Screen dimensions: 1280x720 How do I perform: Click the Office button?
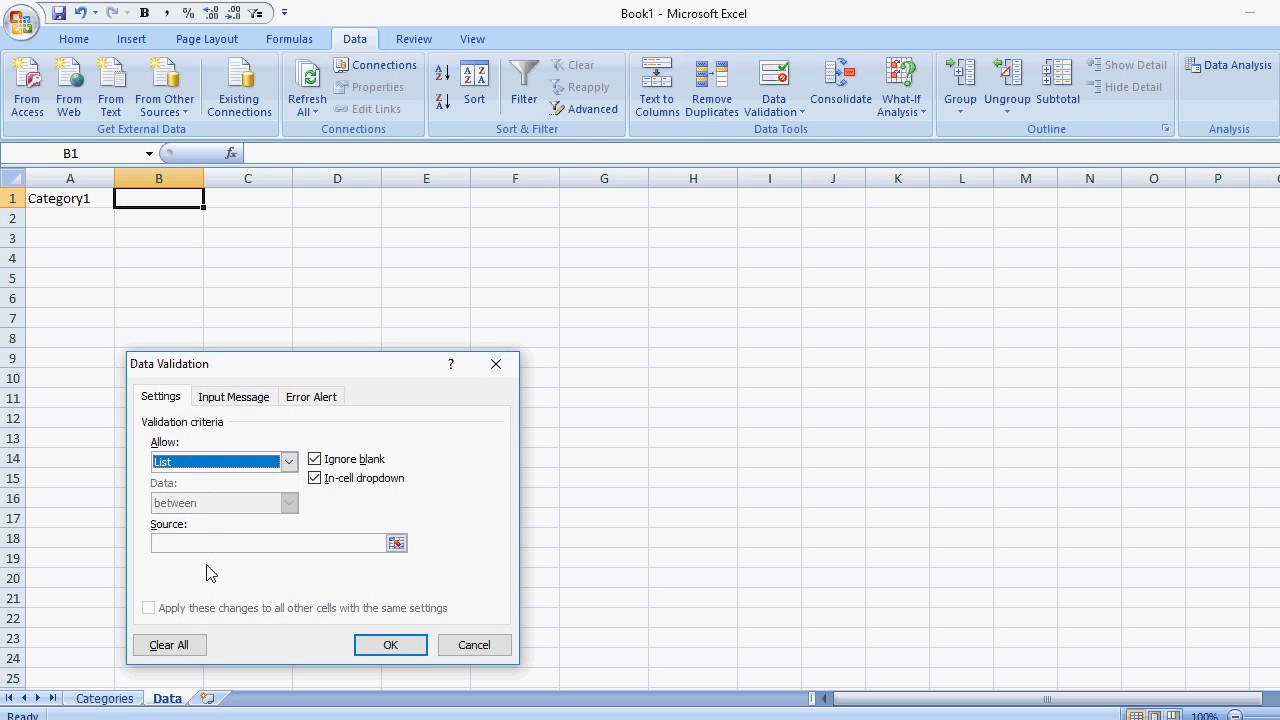click(x=20, y=21)
